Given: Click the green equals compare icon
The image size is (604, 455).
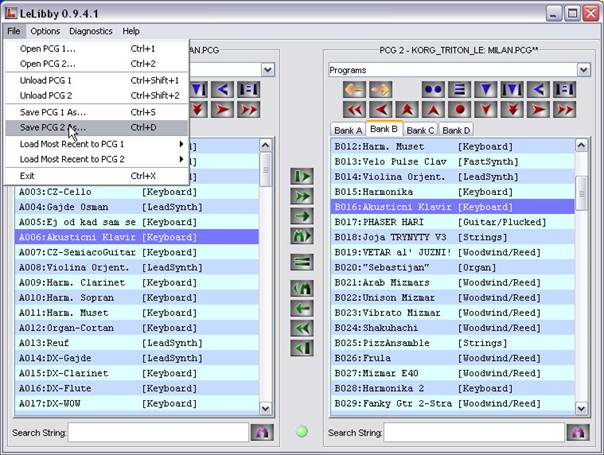Looking at the screenshot, I should pos(302,262).
